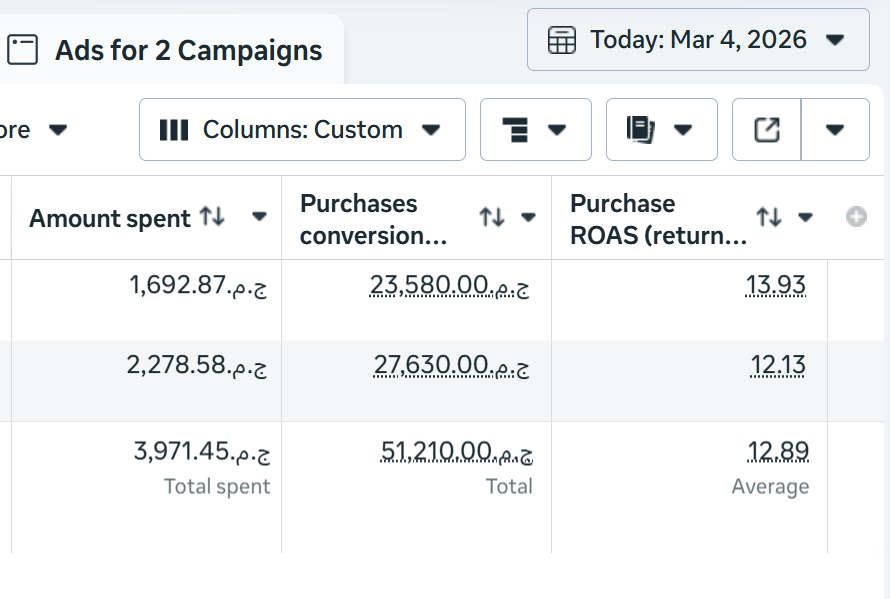Viewport: 890px width, 599px height.
Task: Sort by Purchase ROAS column
Action: [x=769, y=217]
